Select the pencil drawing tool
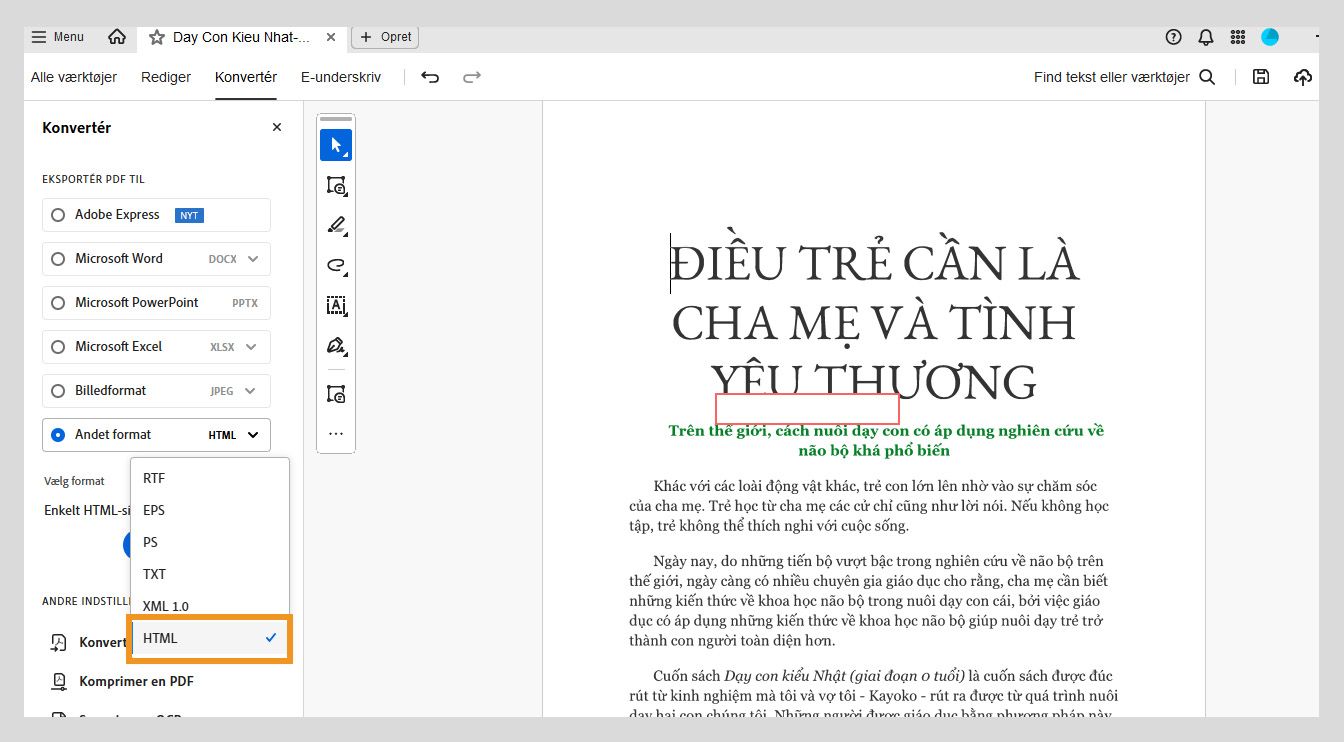The height and width of the screenshot is (742, 1344). (336, 225)
